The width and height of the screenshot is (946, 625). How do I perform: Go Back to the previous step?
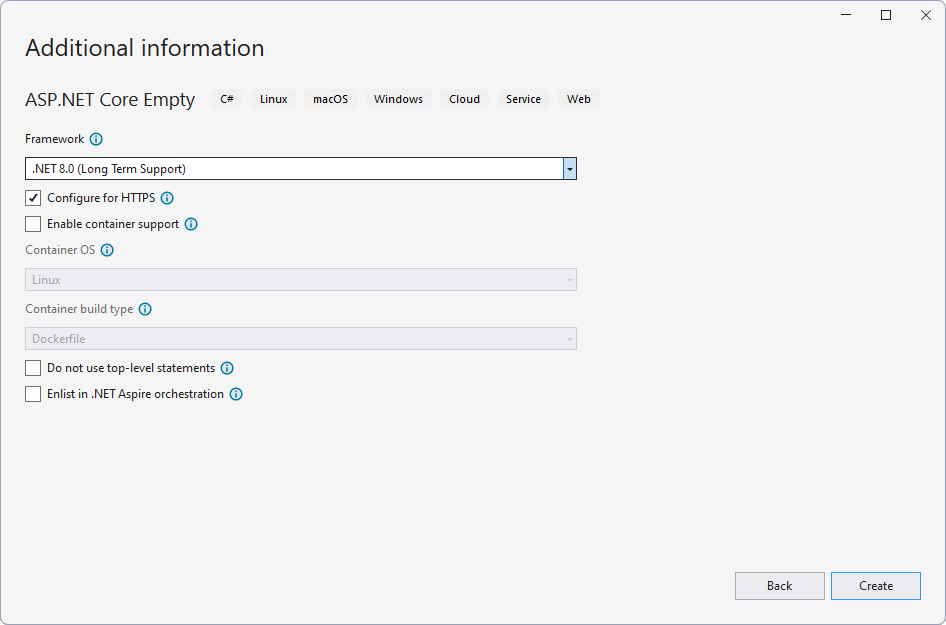coord(780,586)
